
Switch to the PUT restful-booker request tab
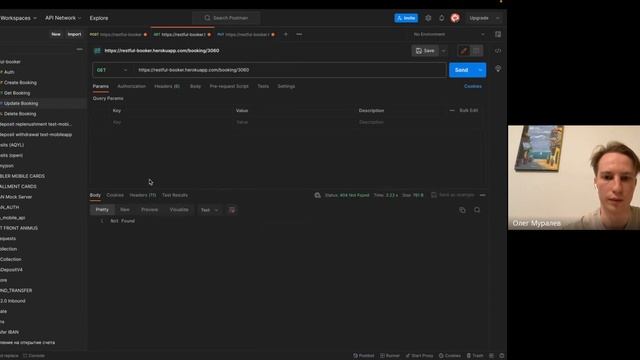(x=246, y=34)
